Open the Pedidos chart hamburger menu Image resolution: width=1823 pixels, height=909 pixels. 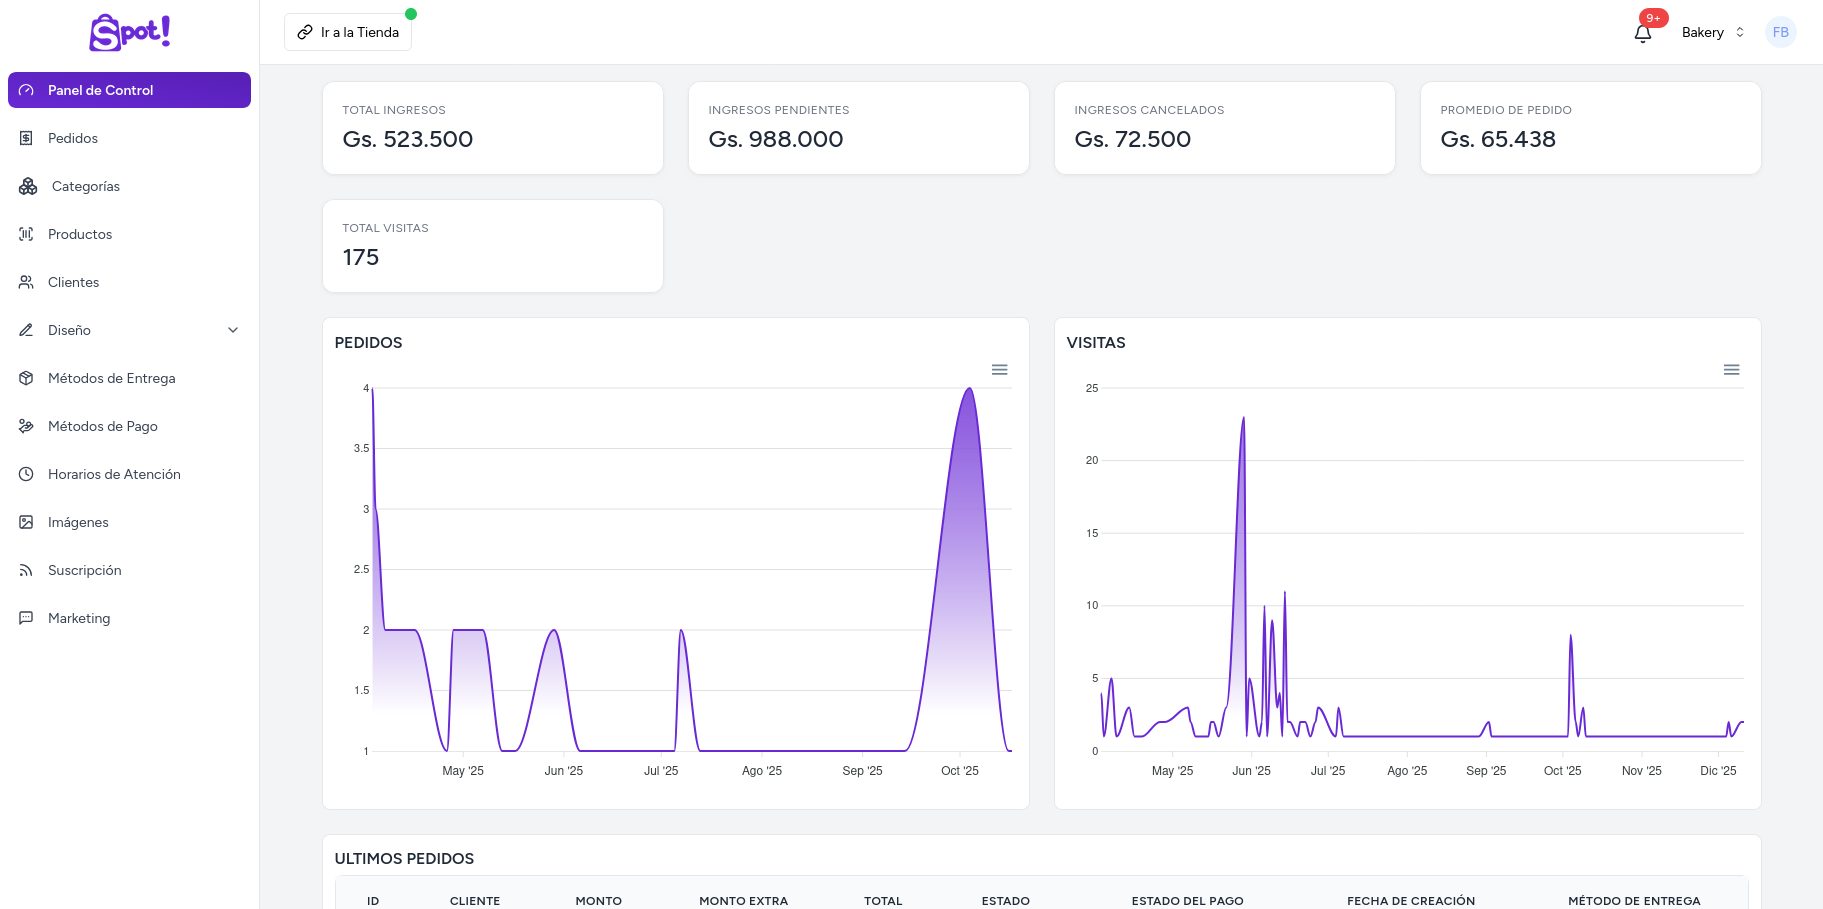point(999,370)
